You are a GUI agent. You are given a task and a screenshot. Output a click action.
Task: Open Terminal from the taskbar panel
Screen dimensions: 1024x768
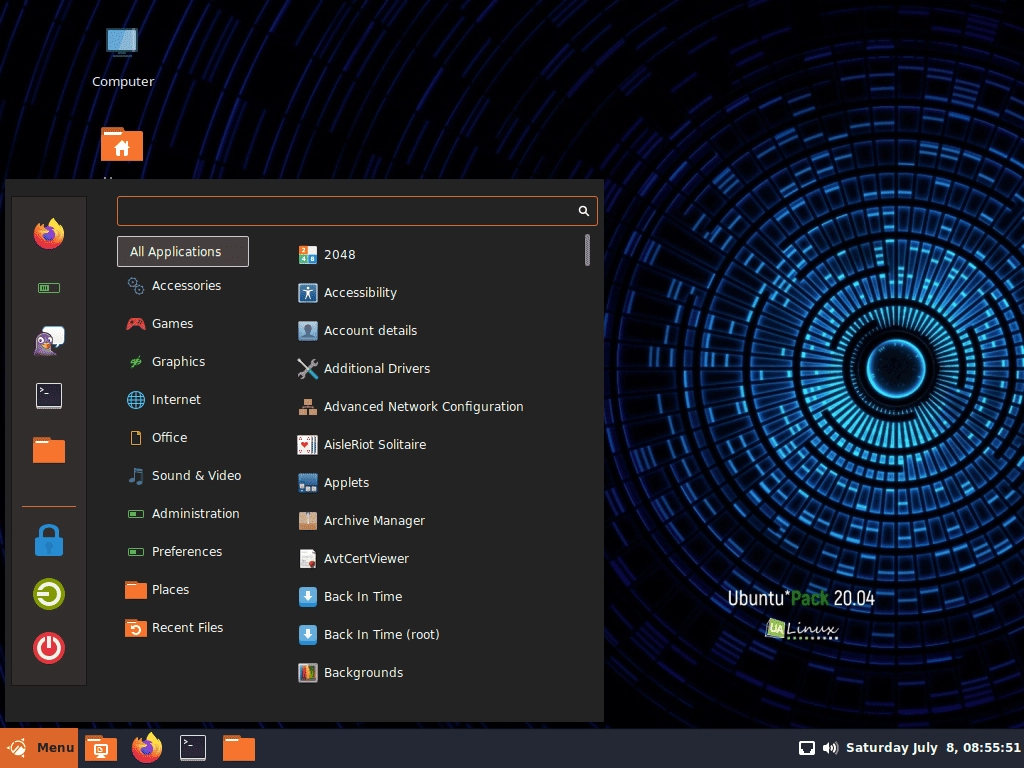coord(193,748)
